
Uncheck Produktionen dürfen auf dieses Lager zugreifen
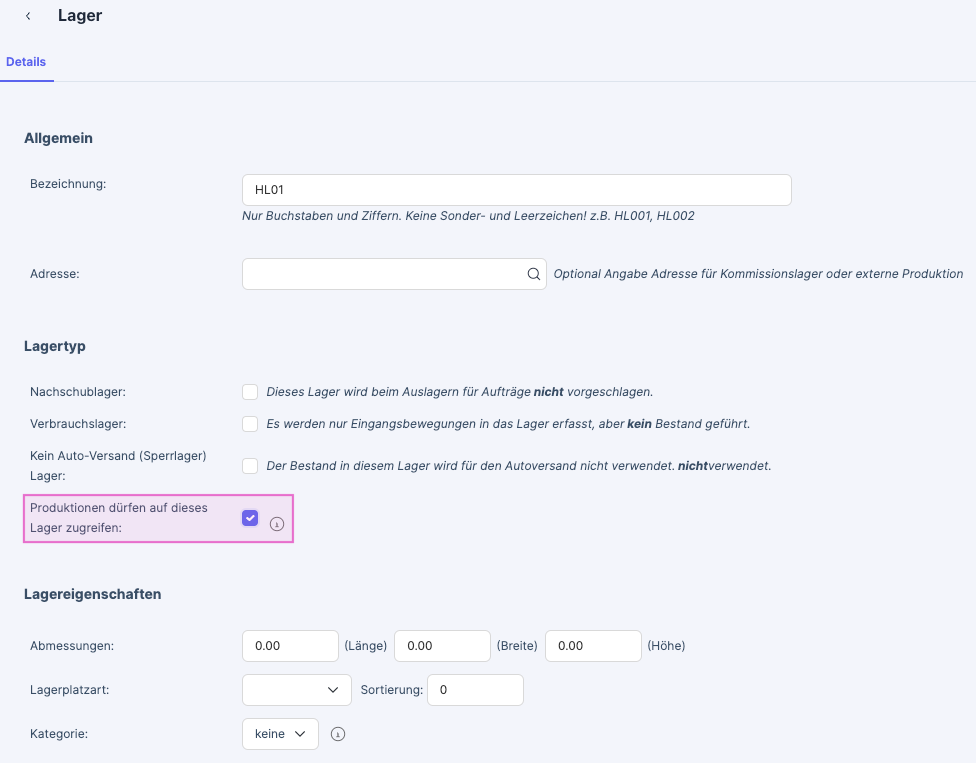click(x=250, y=518)
